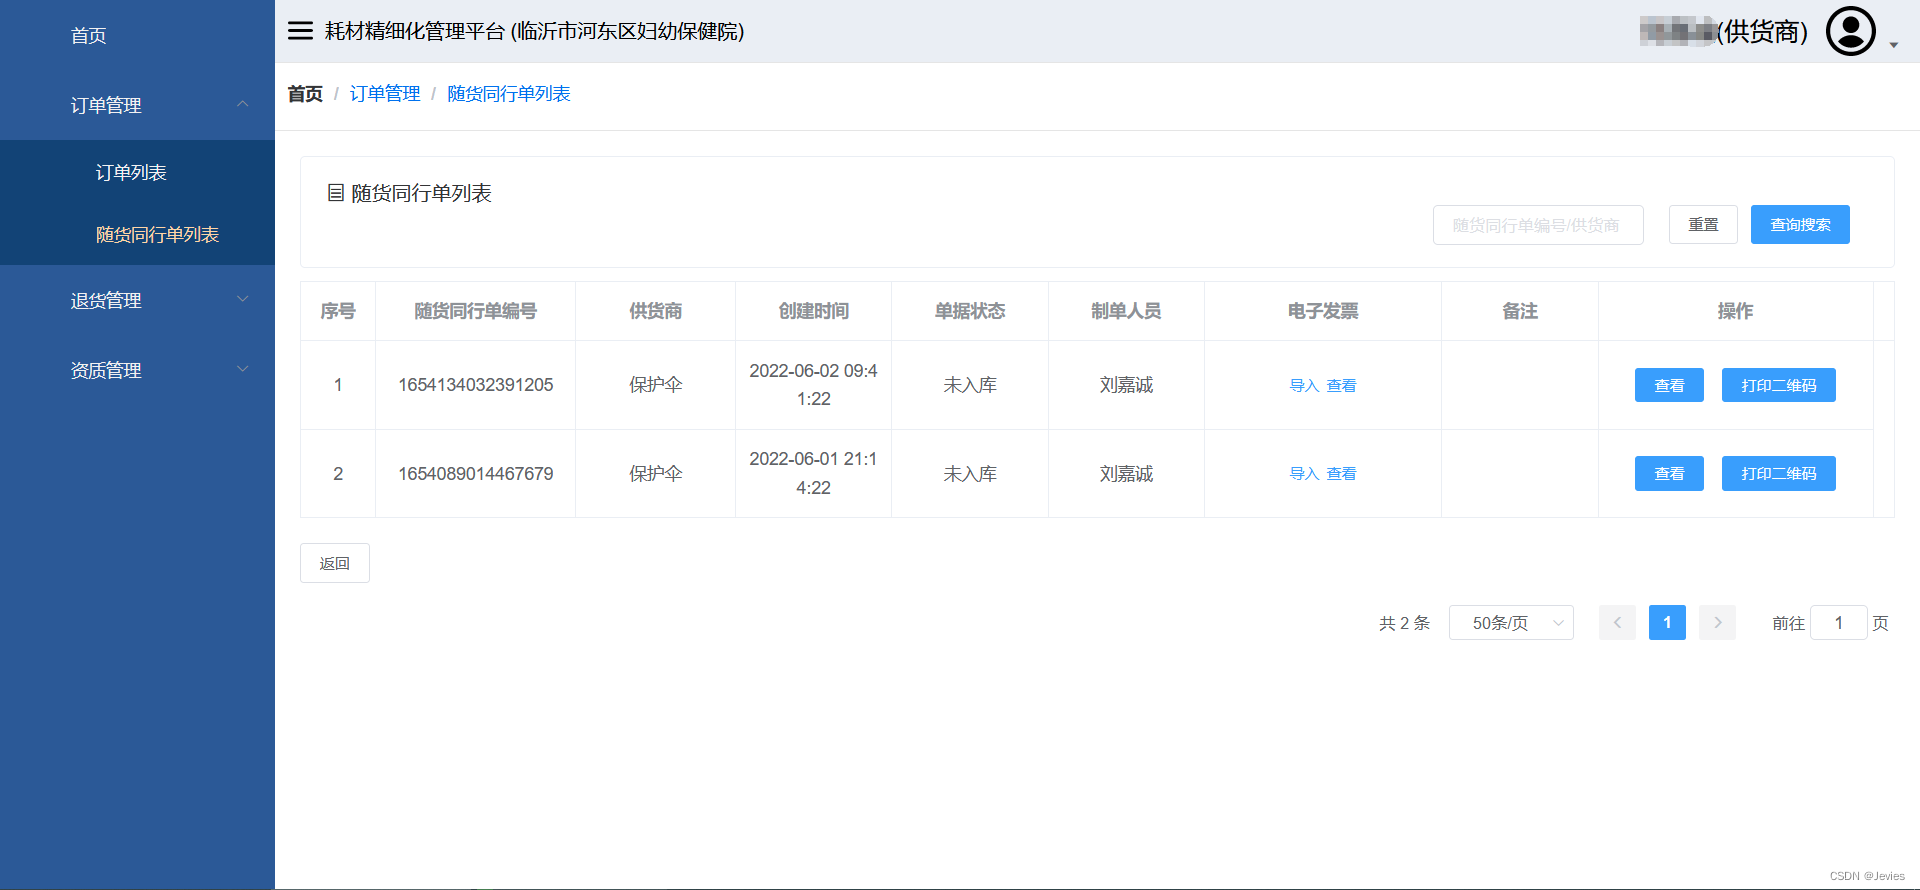
Task: Go to the previous page arrow
Action: [x=1617, y=623]
